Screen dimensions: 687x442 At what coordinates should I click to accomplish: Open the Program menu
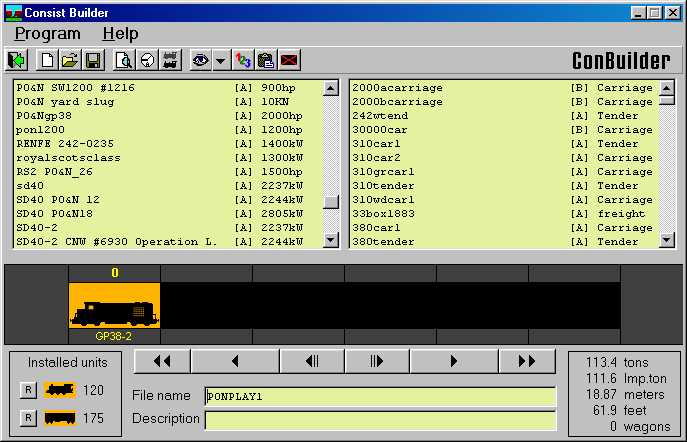47,34
